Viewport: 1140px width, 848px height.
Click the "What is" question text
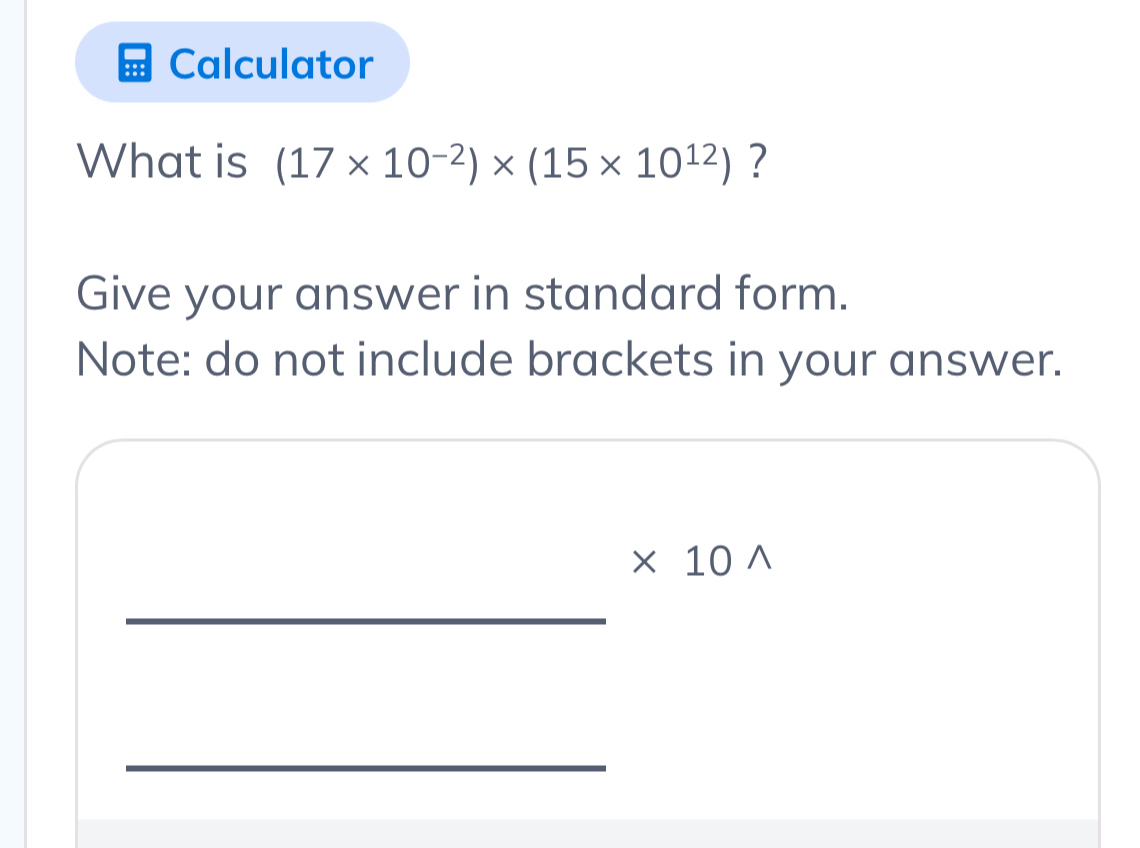pyautogui.click(x=163, y=160)
